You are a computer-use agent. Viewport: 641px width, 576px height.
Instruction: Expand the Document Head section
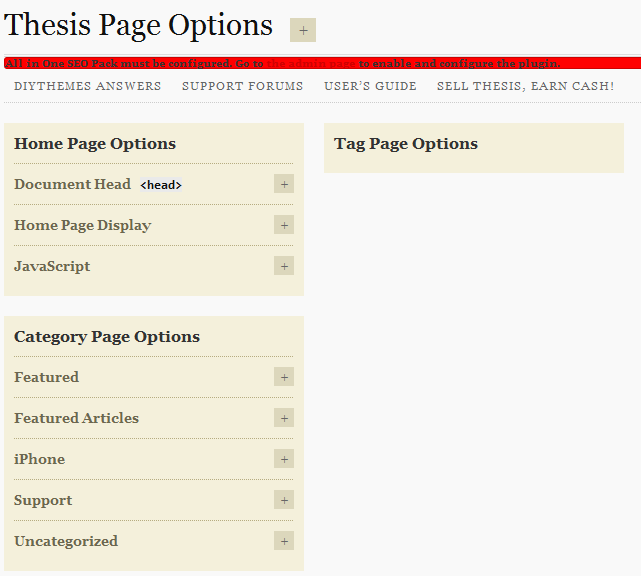284,184
